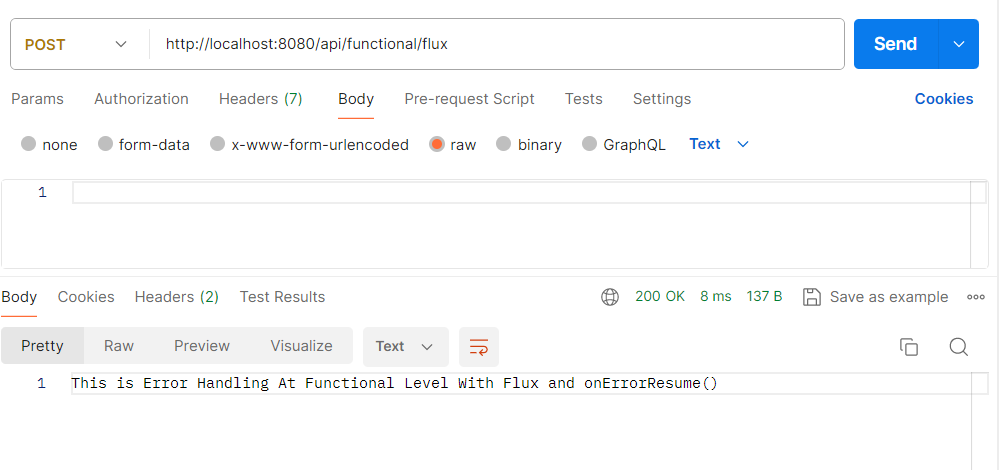This screenshot has width=1007, height=470.
Task: Click the search response magnifier icon
Action: click(958, 347)
